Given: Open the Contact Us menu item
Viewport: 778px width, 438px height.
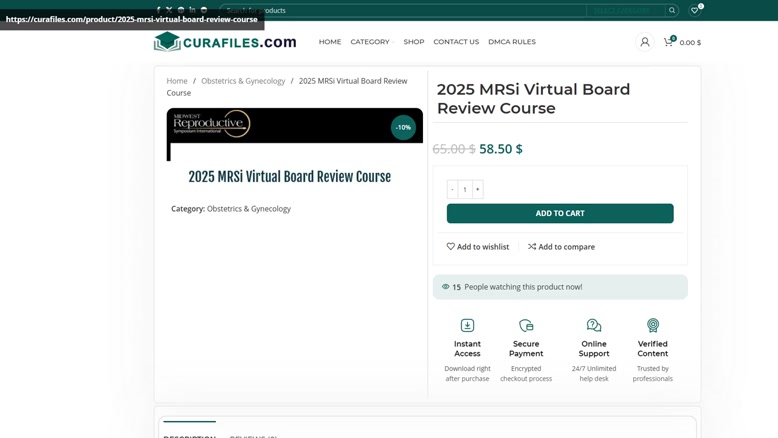Looking at the screenshot, I should coord(456,42).
